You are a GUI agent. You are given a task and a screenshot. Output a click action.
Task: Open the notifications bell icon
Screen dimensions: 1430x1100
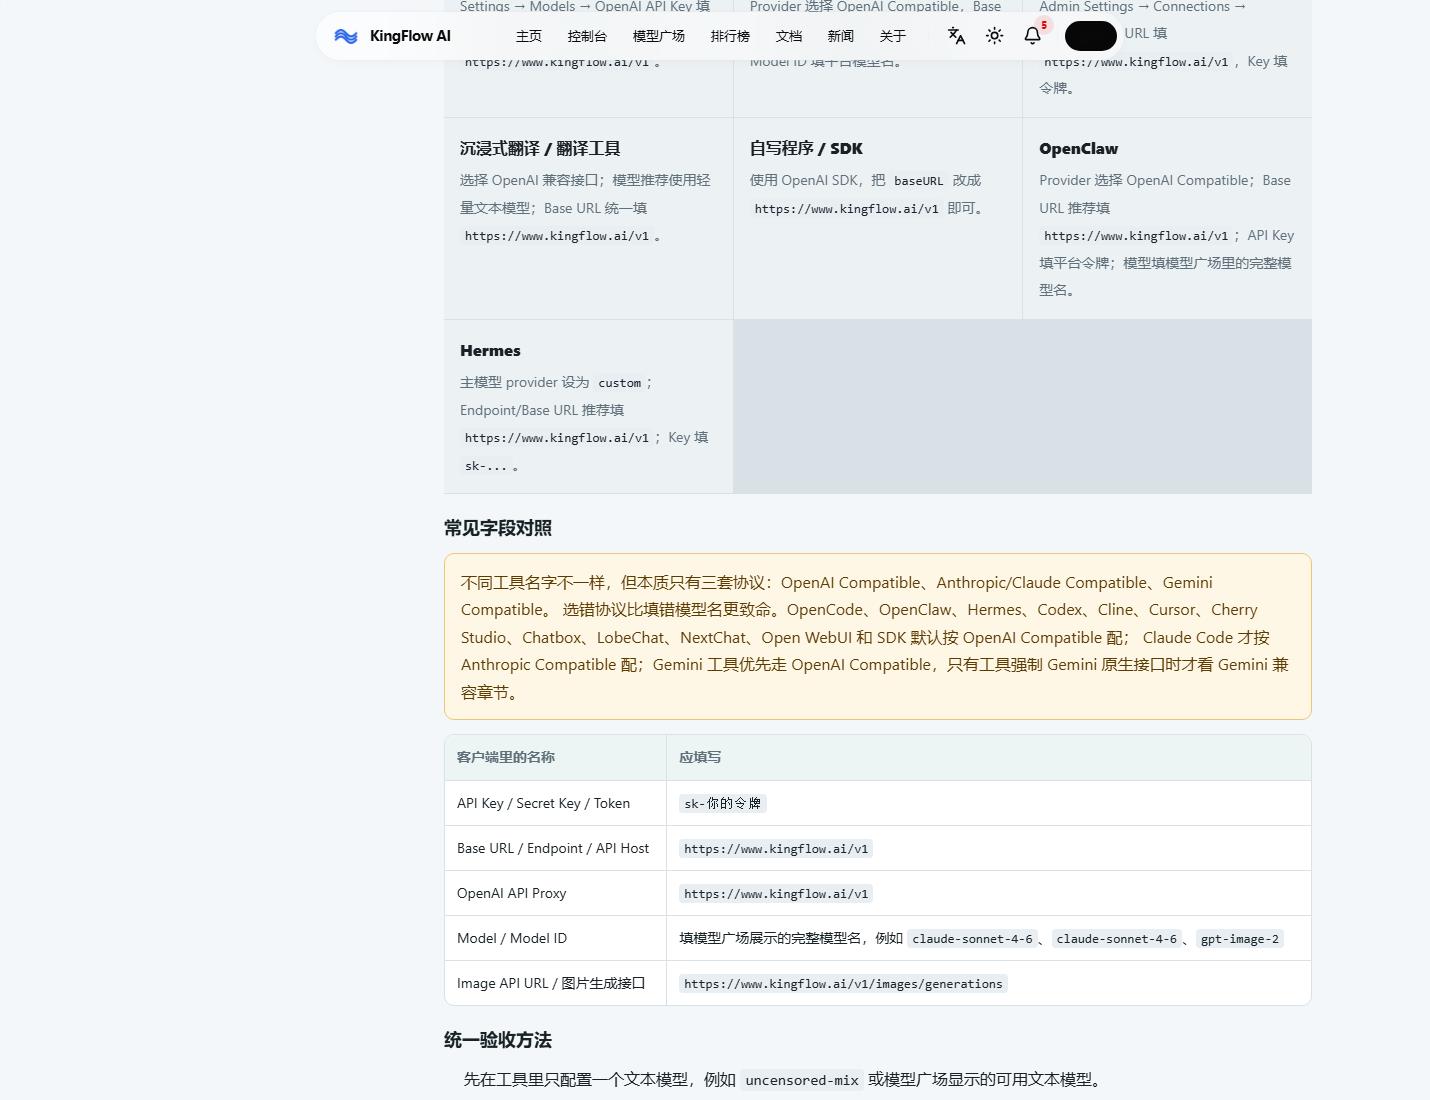[x=1033, y=36]
